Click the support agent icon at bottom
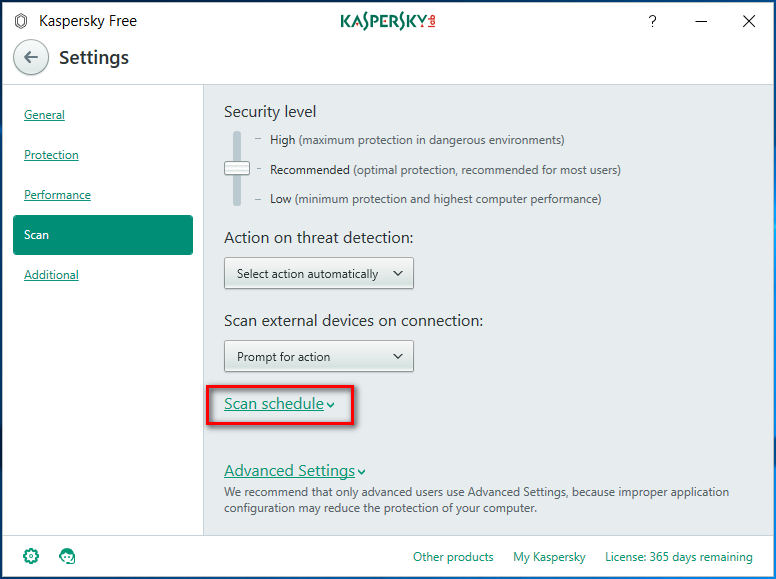776x579 pixels. click(x=68, y=556)
